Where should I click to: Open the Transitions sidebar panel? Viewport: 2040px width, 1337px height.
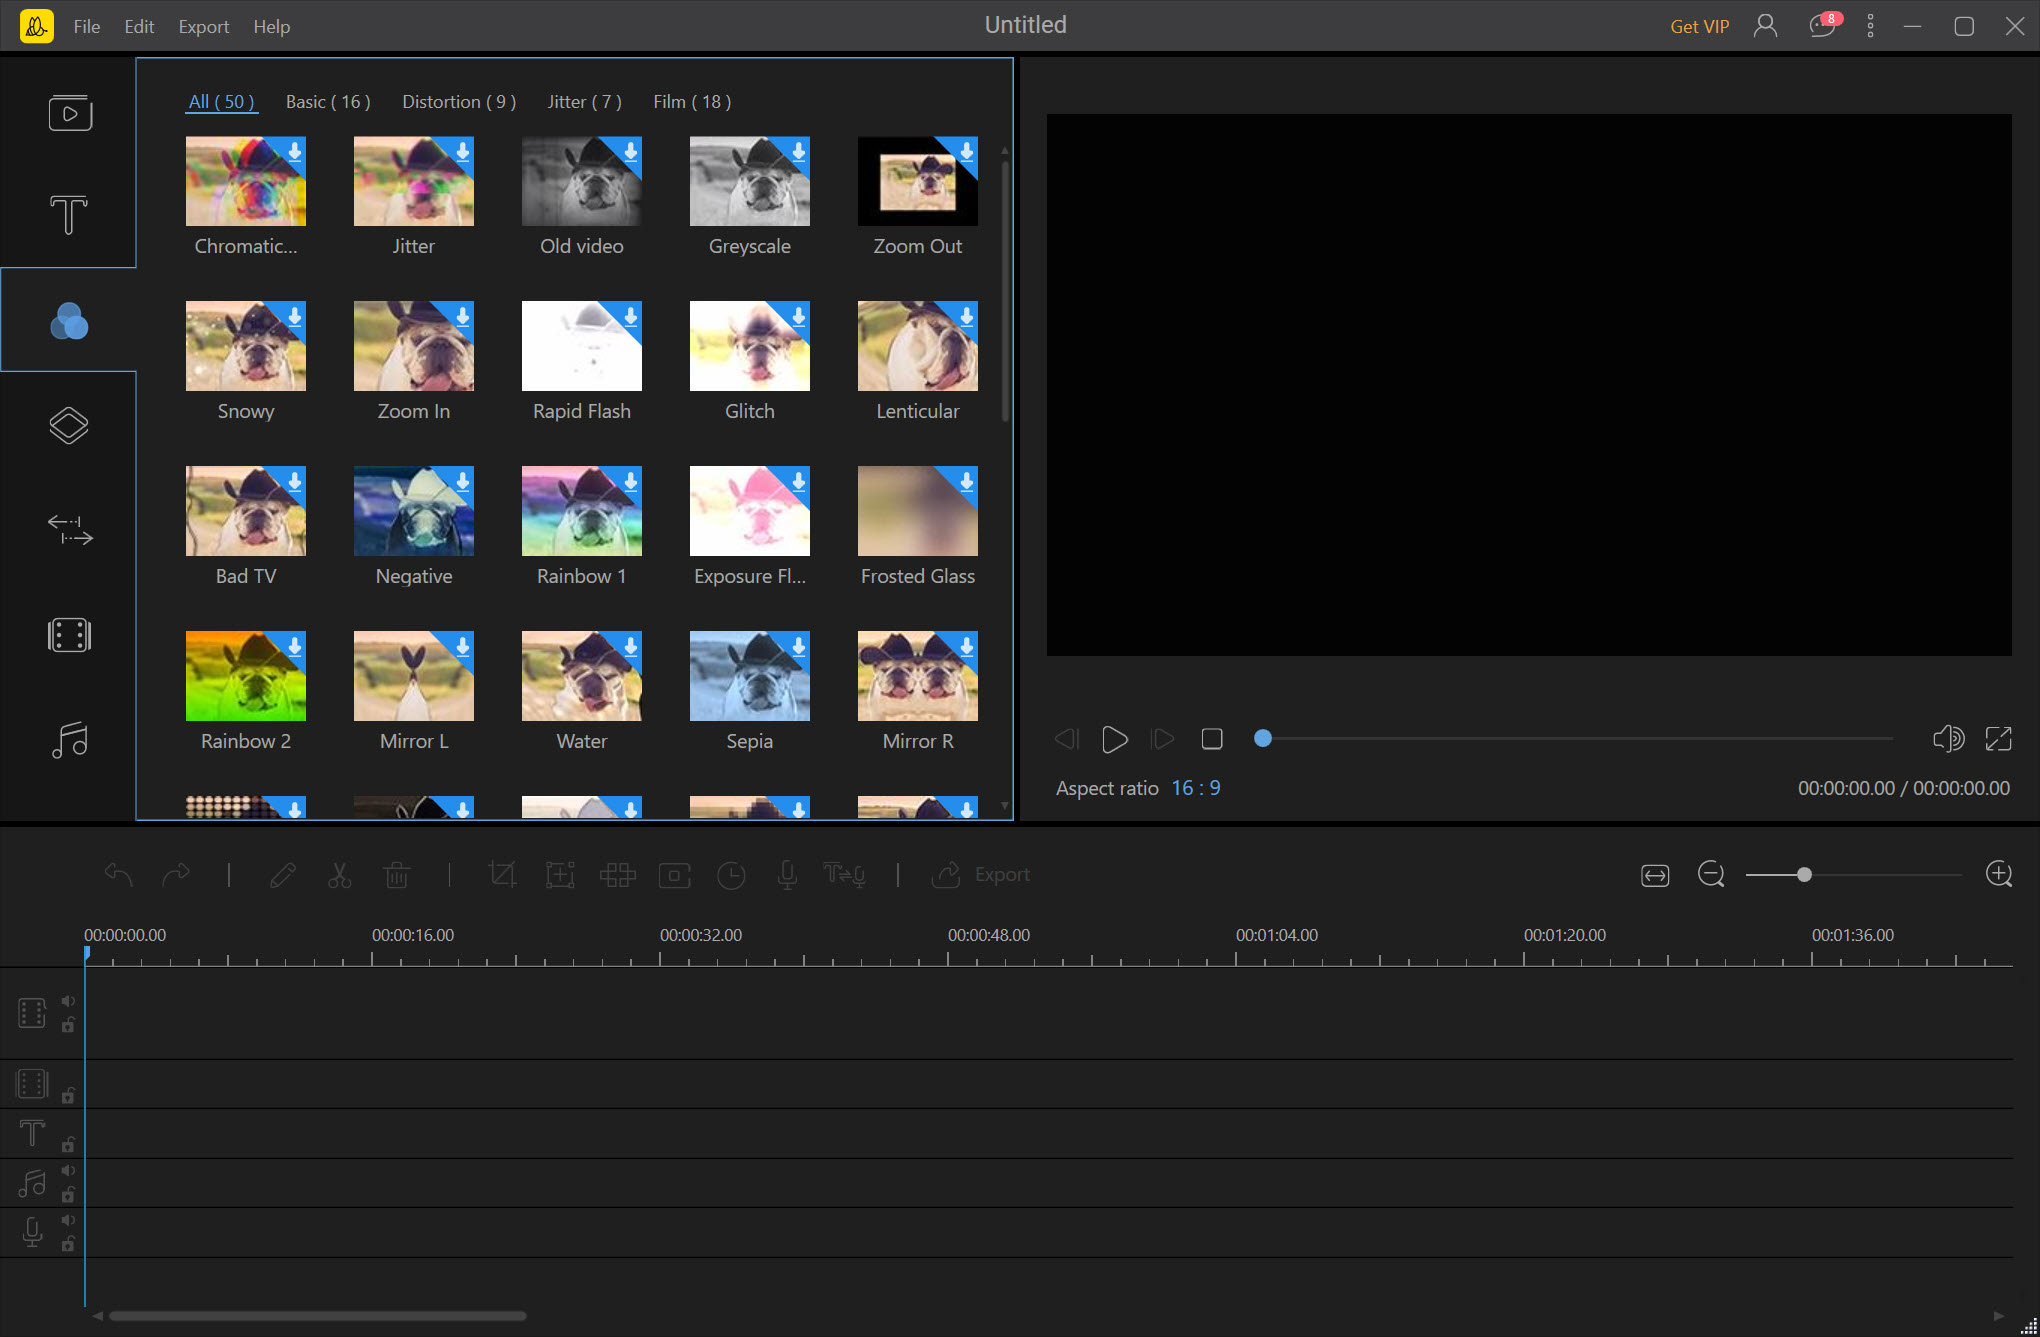pyautogui.click(x=69, y=530)
